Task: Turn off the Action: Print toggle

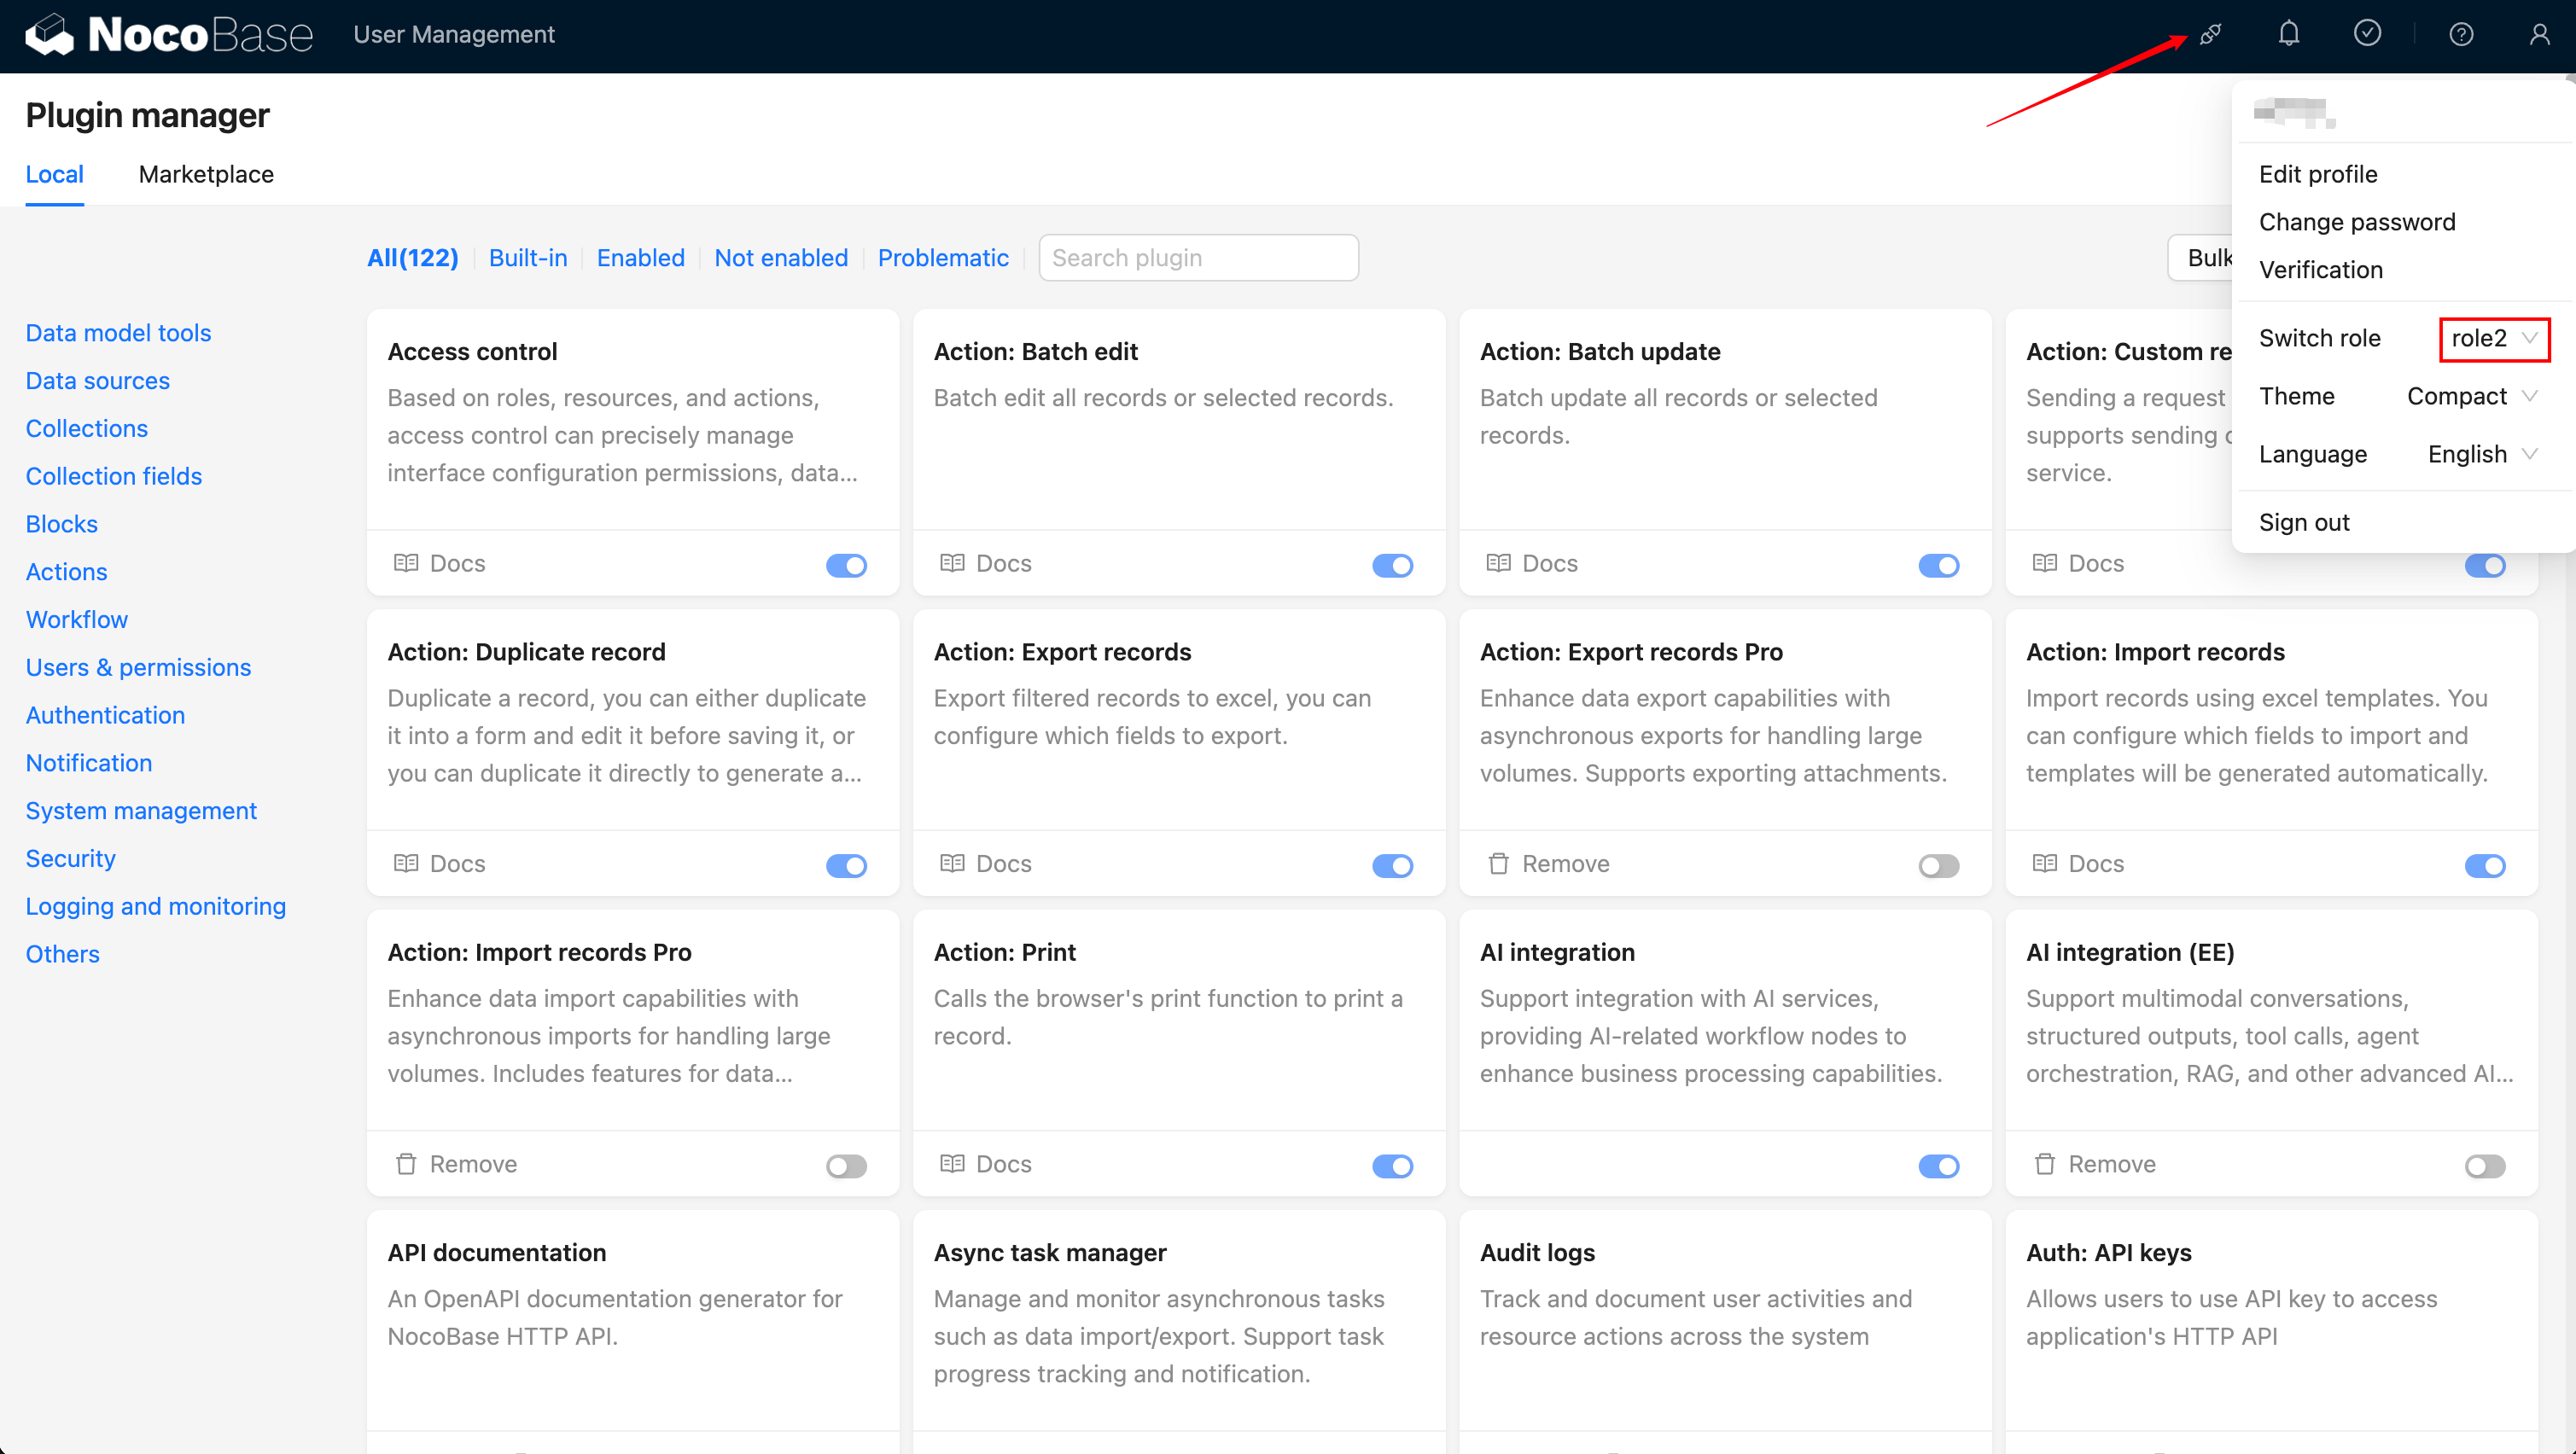Action: pyautogui.click(x=1392, y=1165)
